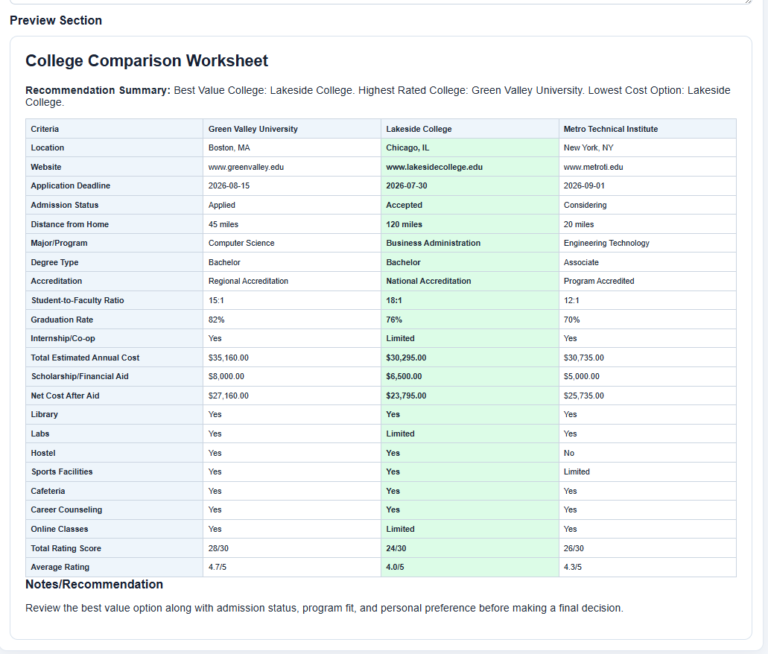Click the 76% graduation rate cell
768x654 pixels.
point(470,319)
